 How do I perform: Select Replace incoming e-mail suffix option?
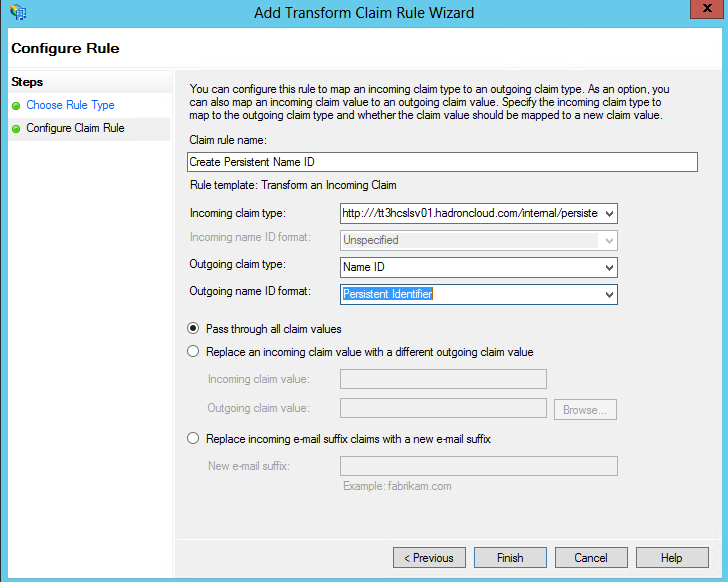point(193,438)
